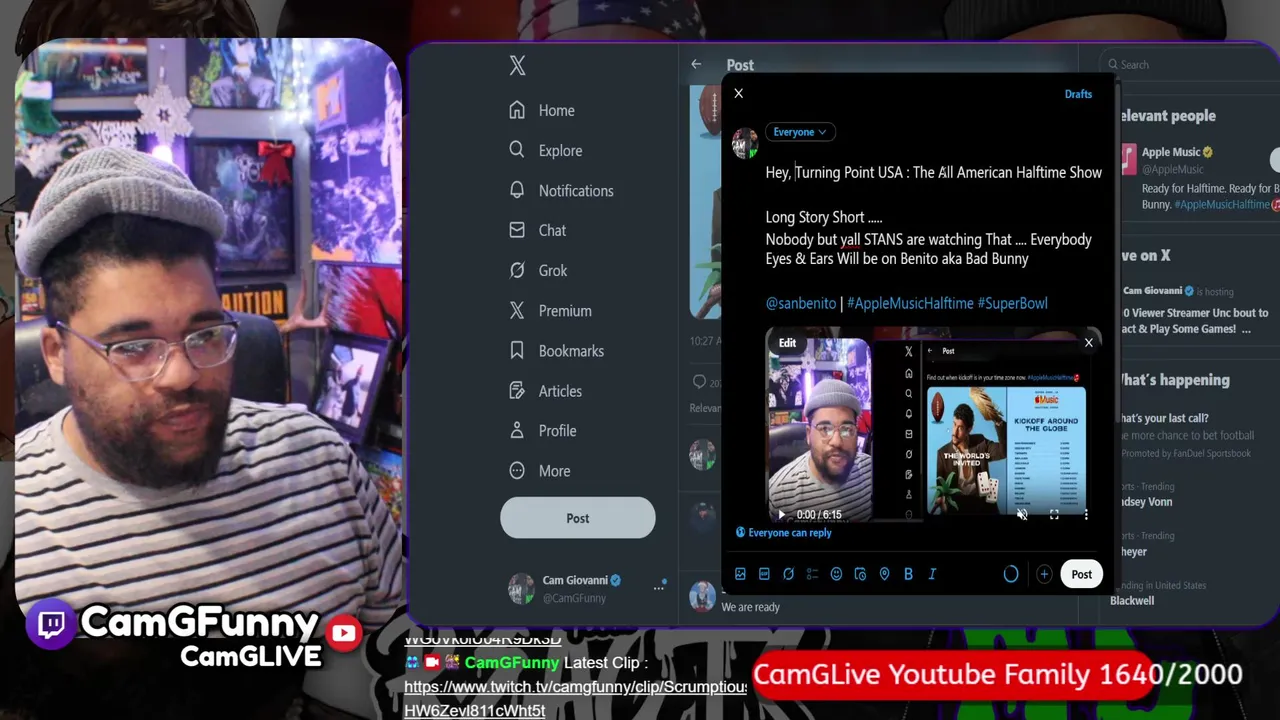The image size is (1280, 720).
Task: Toggle bold formatting in composer
Action: [x=908, y=574]
